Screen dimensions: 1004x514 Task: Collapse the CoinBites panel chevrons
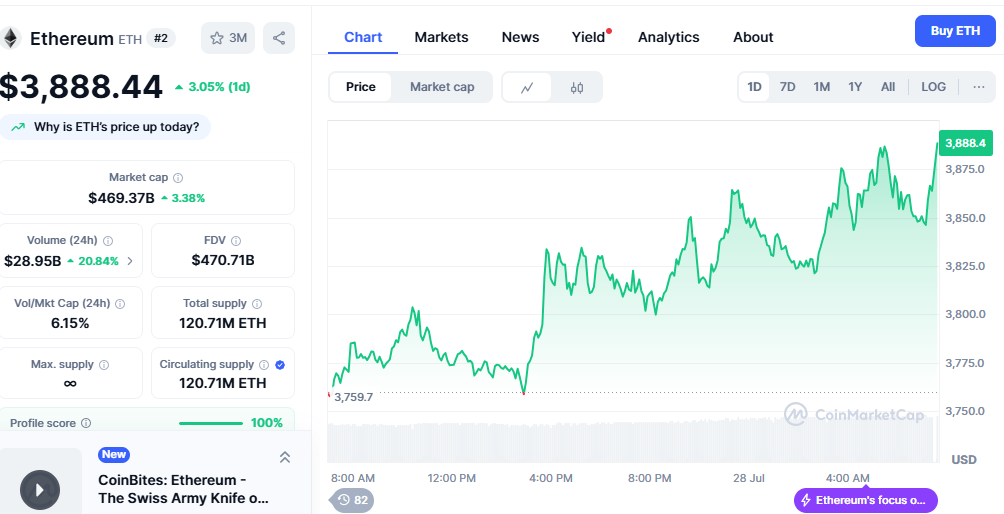[x=285, y=457]
